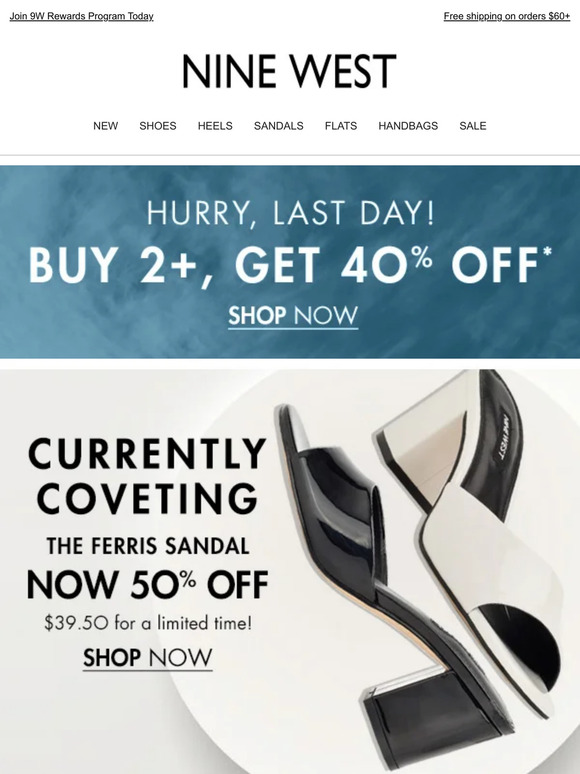
Task: Click the $39.50 limited time price text
Action: pos(148,623)
